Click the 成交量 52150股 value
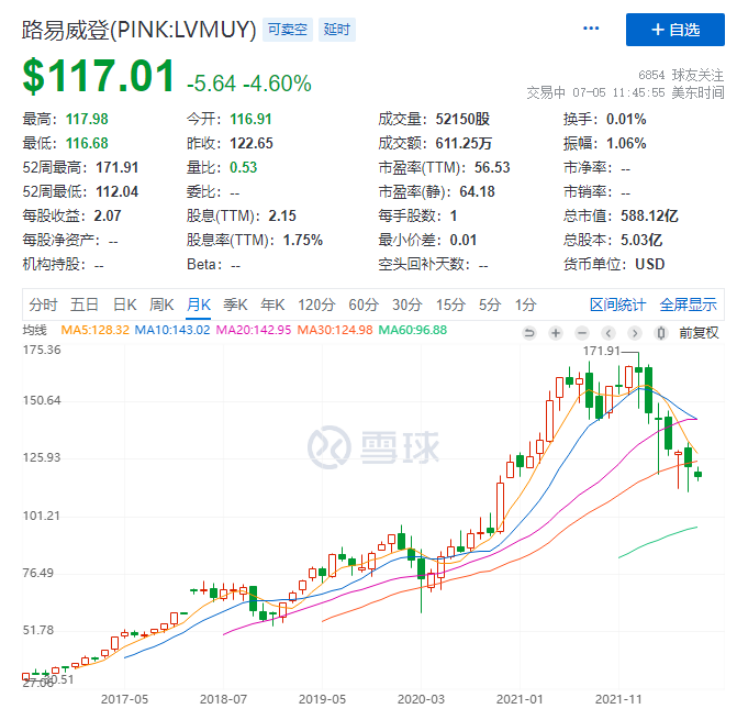This screenshot has height=720, width=737. click(463, 119)
